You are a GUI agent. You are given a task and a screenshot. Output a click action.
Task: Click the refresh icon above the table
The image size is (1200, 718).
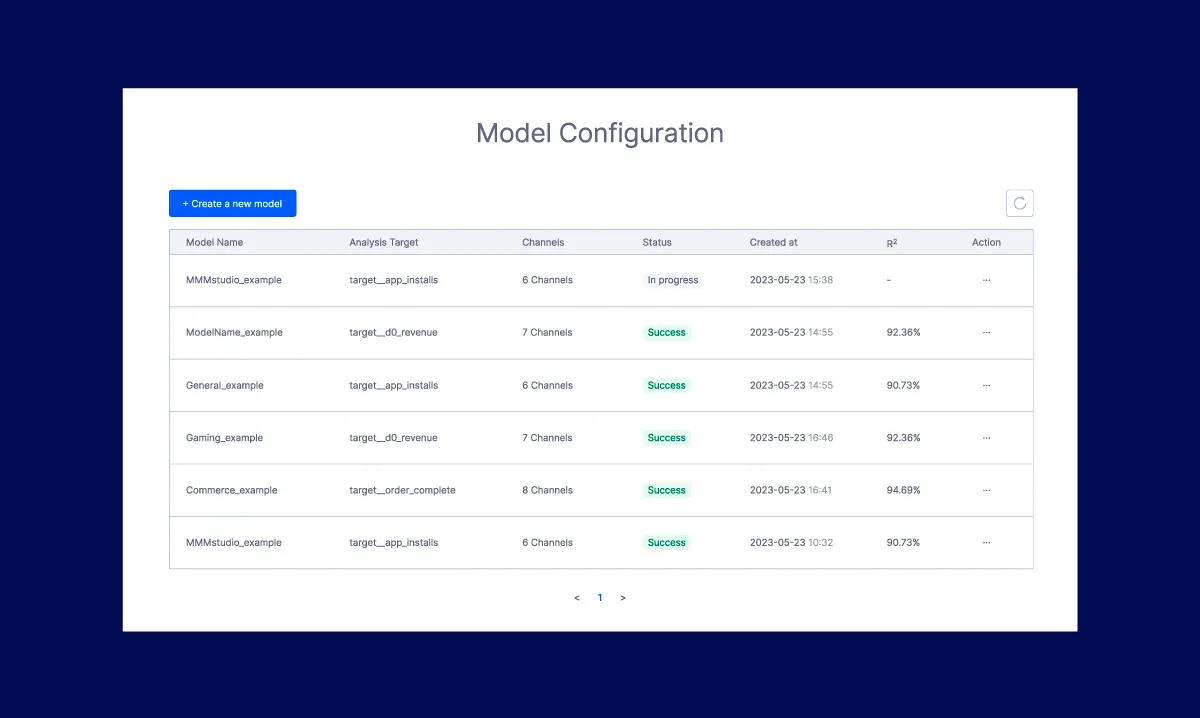[x=1019, y=203]
